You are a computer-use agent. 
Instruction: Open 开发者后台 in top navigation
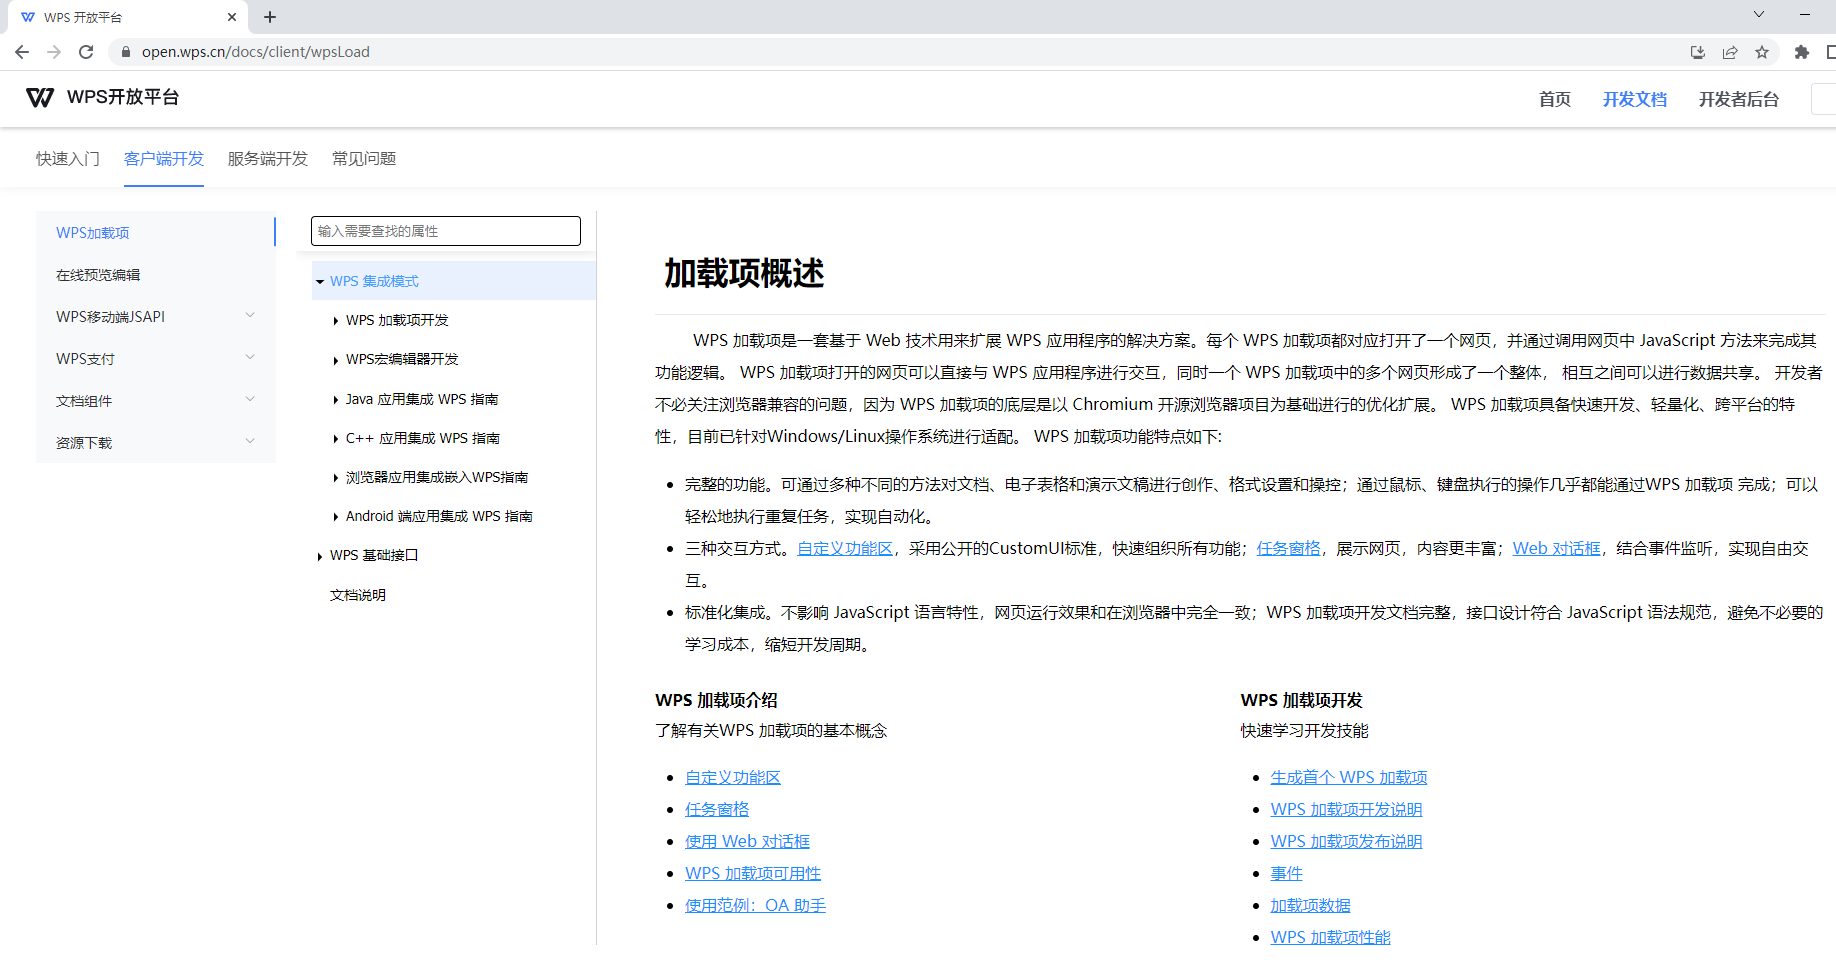pyautogui.click(x=1739, y=99)
